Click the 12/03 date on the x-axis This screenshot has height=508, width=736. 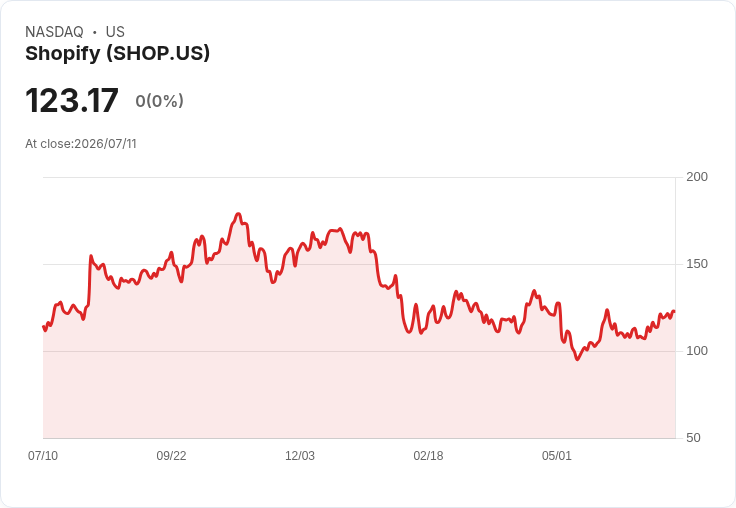(x=300, y=455)
